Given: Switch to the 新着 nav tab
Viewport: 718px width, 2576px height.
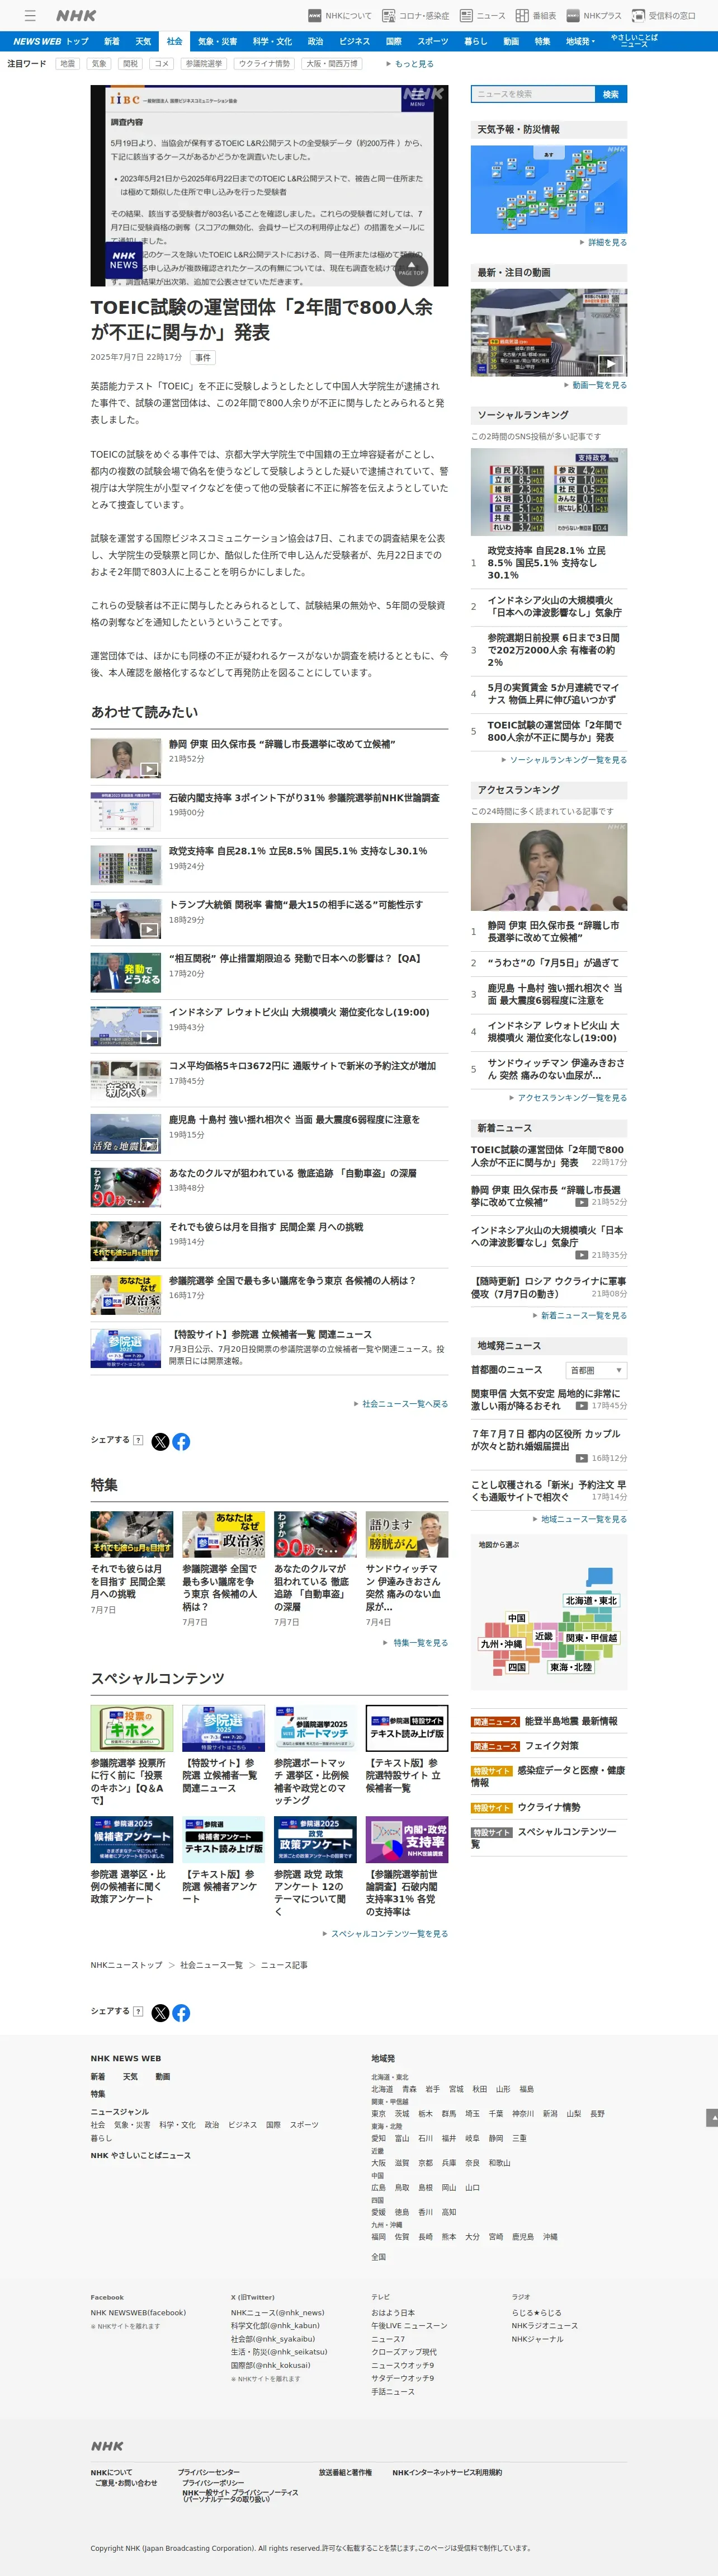Looking at the screenshot, I should click(112, 41).
